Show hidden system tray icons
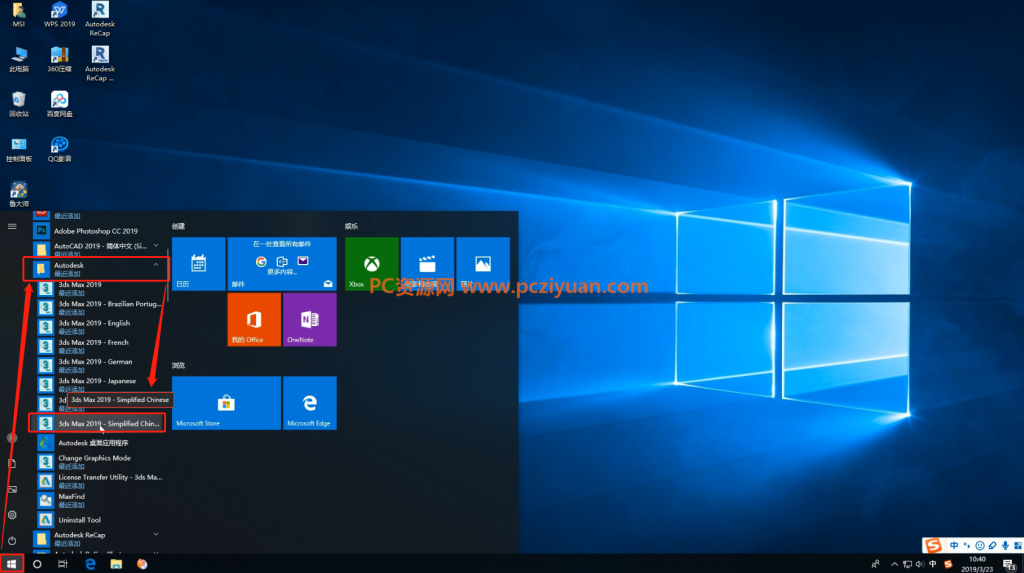Screen dimensions: 1024x573 (x=894, y=564)
